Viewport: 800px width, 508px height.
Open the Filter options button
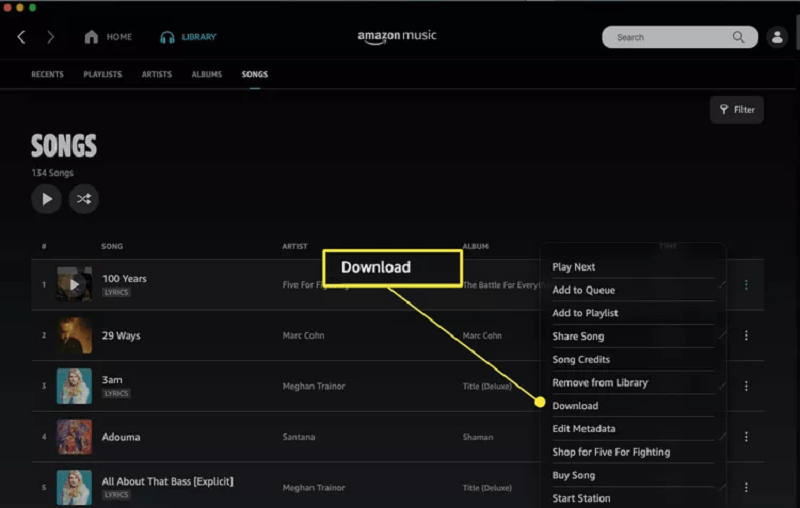pyautogui.click(x=737, y=110)
